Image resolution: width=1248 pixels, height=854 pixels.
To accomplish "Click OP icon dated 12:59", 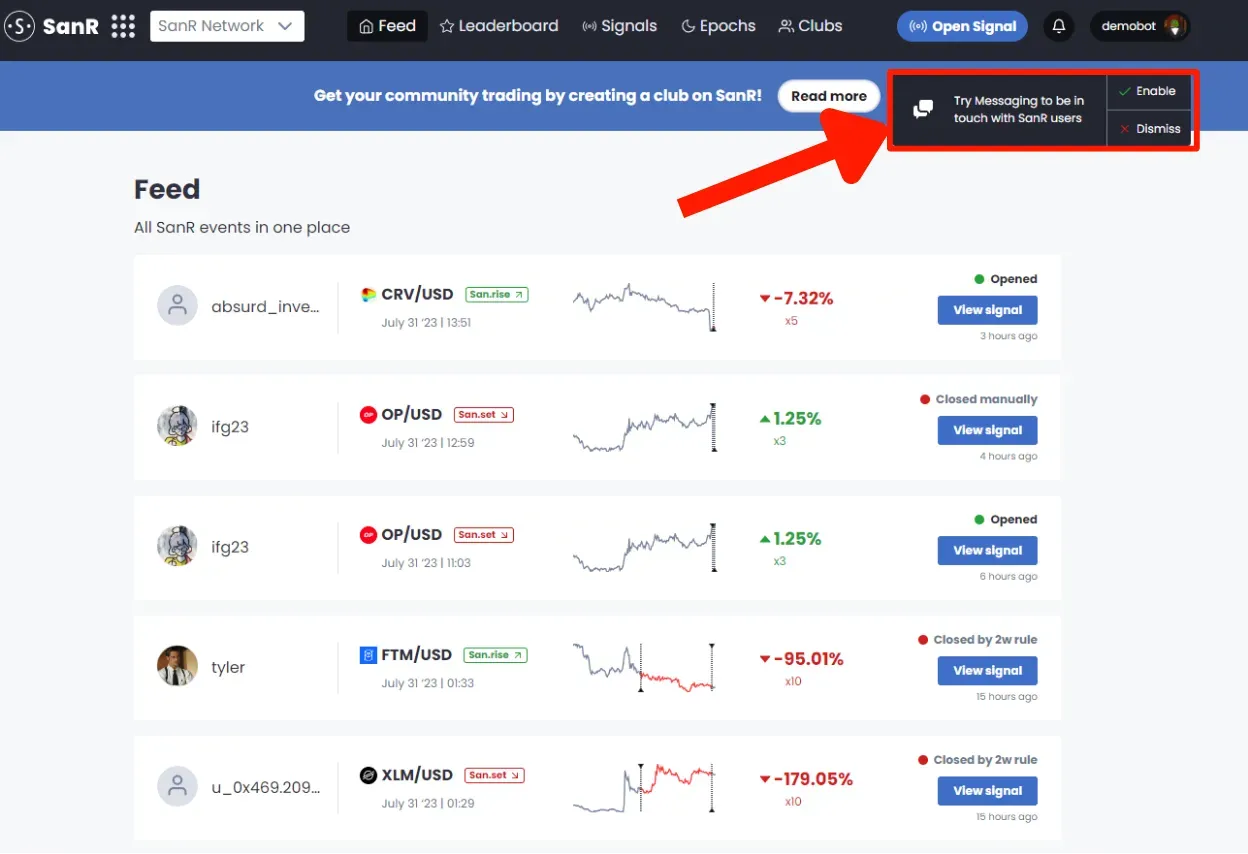I will (x=369, y=414).
